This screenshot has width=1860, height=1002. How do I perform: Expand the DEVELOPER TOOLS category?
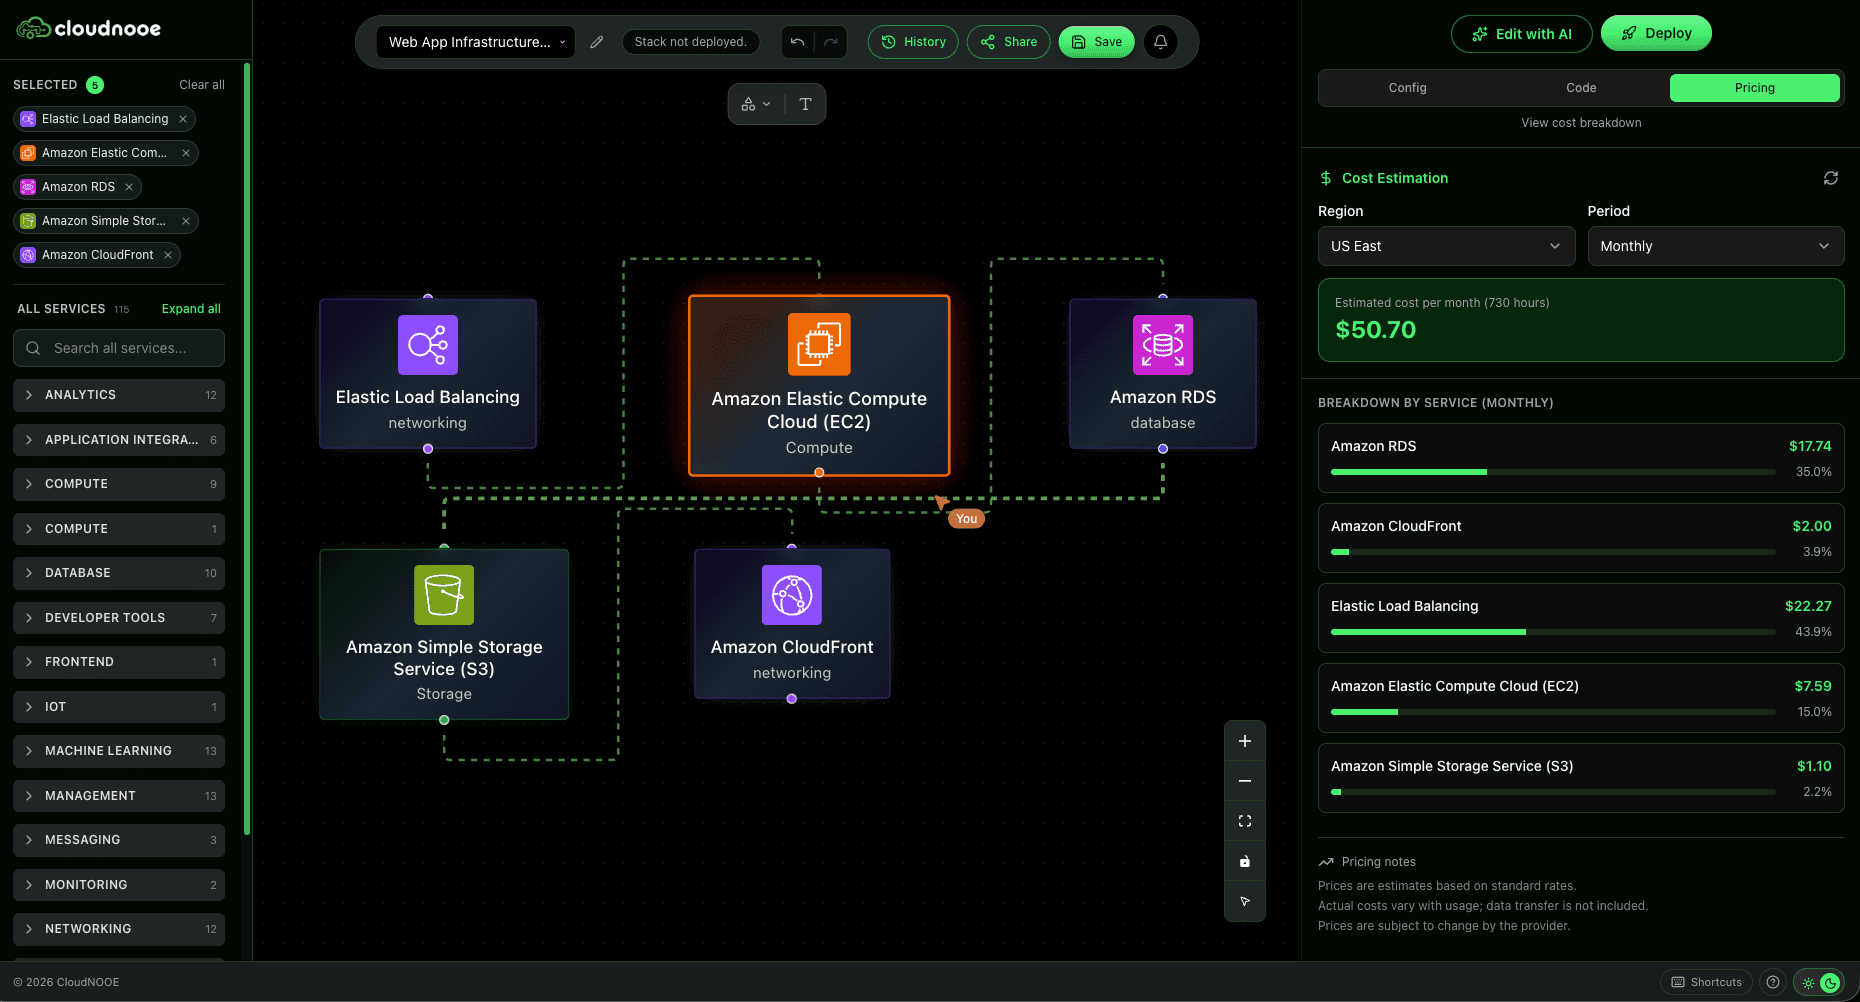(119, 618)
